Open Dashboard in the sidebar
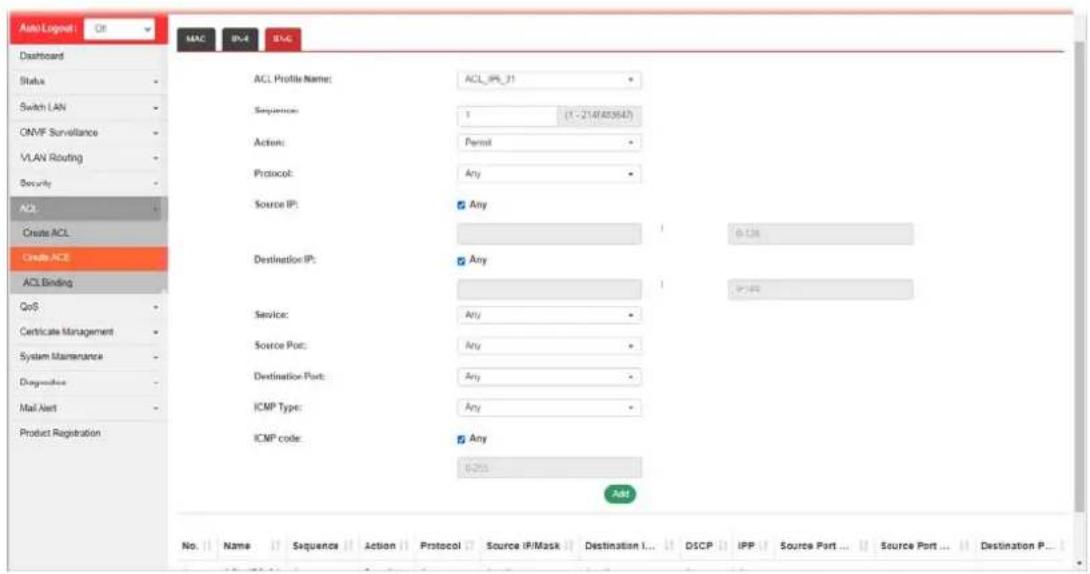 click(x=88, y=56)
